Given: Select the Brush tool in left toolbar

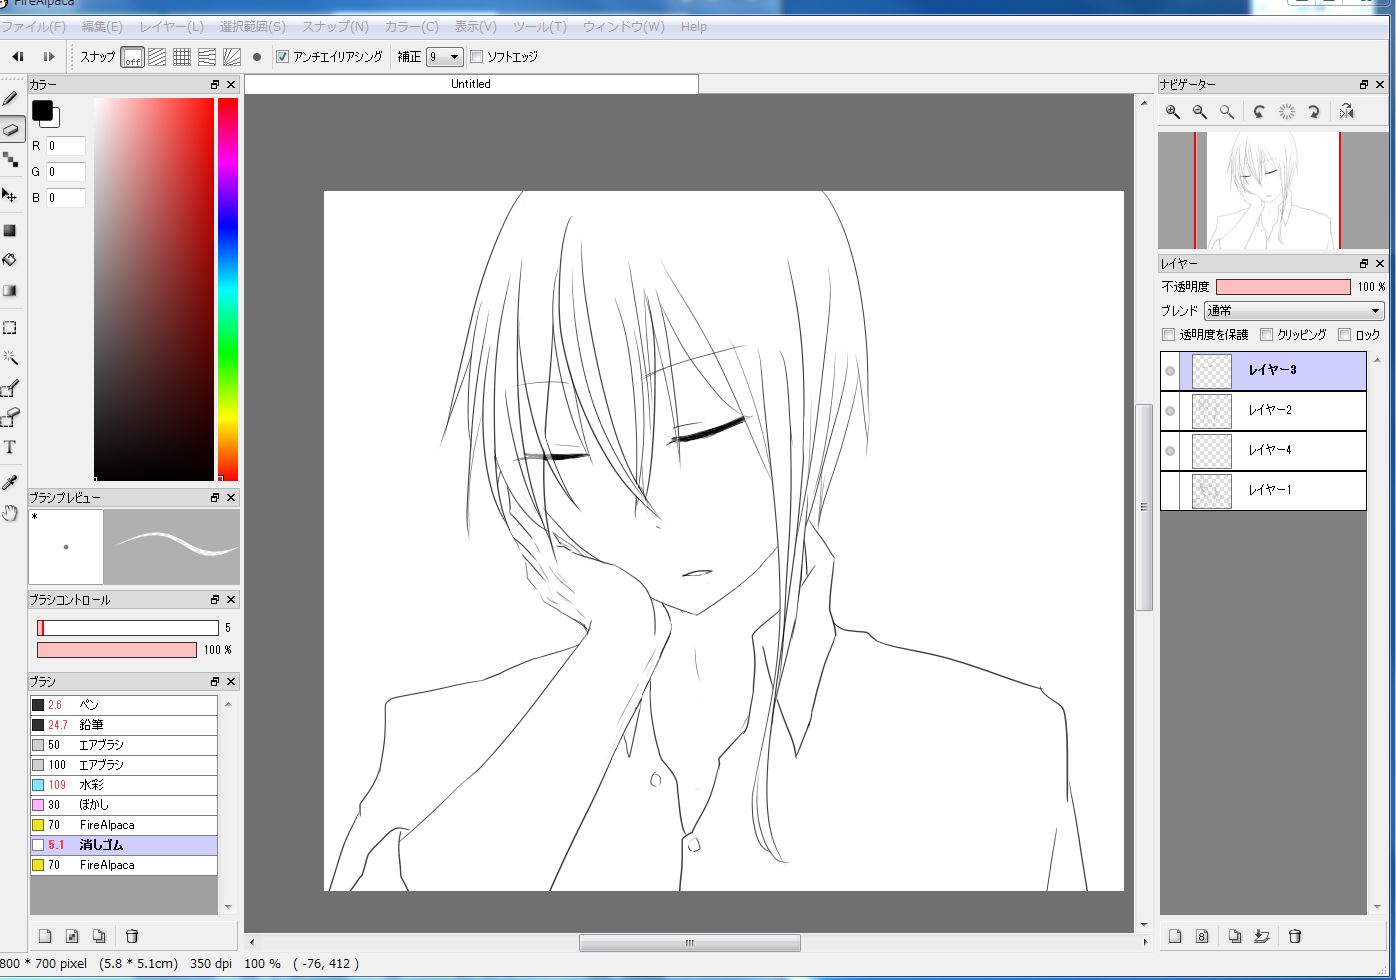Looking at the screenshot, I should [x=10, y=98].
